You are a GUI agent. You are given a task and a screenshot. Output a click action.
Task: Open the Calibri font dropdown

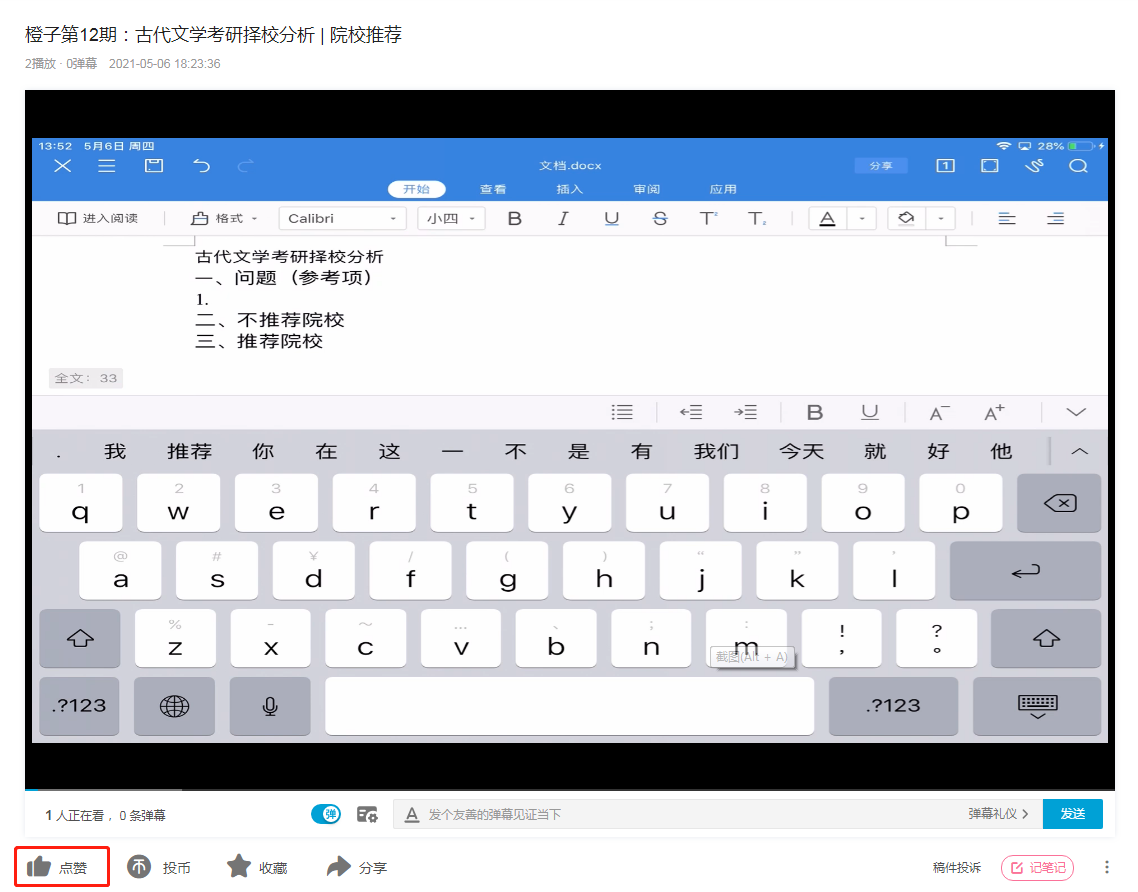pyautogui.click(x=342, y=218)
